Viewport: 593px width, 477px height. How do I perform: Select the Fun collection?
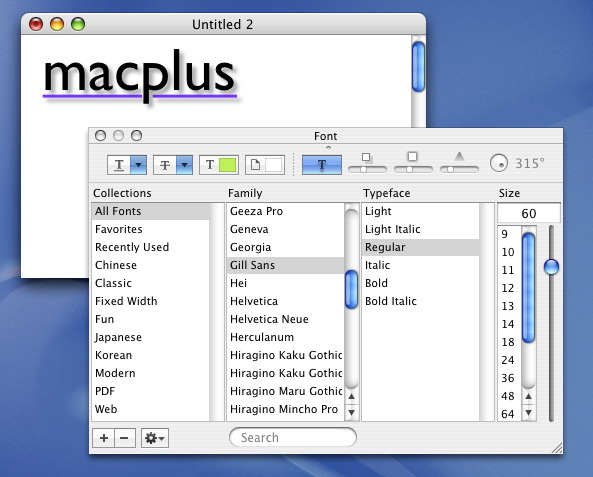coord(151,319)
